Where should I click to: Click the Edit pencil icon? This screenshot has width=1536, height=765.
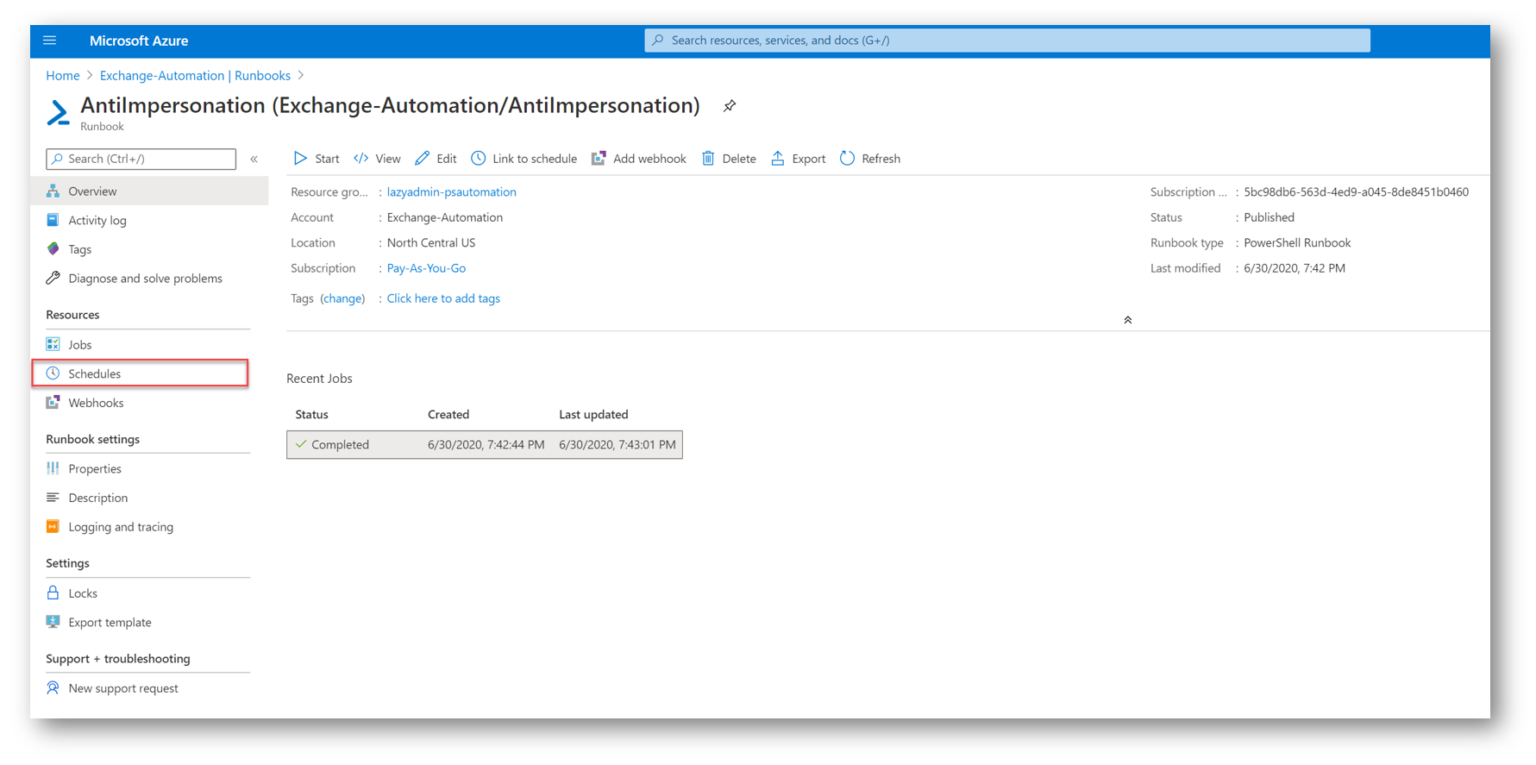[x=422, y=159]
